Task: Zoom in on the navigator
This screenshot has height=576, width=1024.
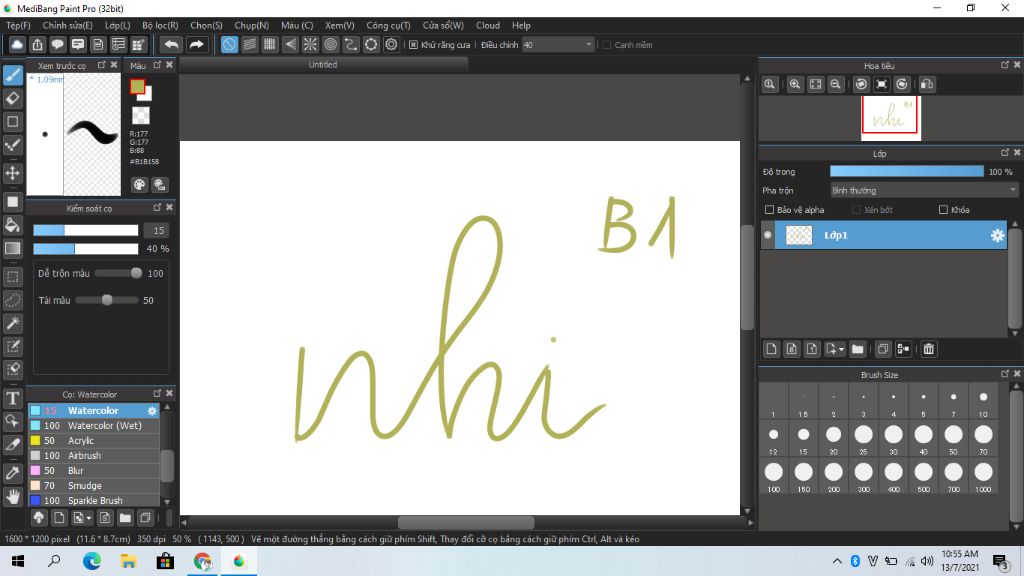Action: [795, 84]
